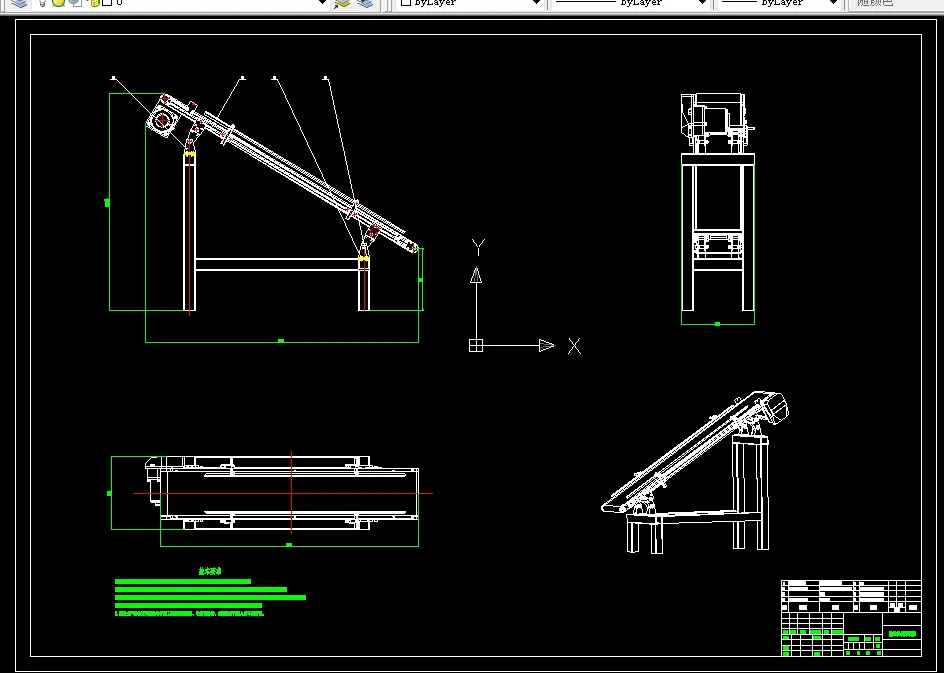
Task: Click the Layer Previous icon
Action: pos(365,3)
